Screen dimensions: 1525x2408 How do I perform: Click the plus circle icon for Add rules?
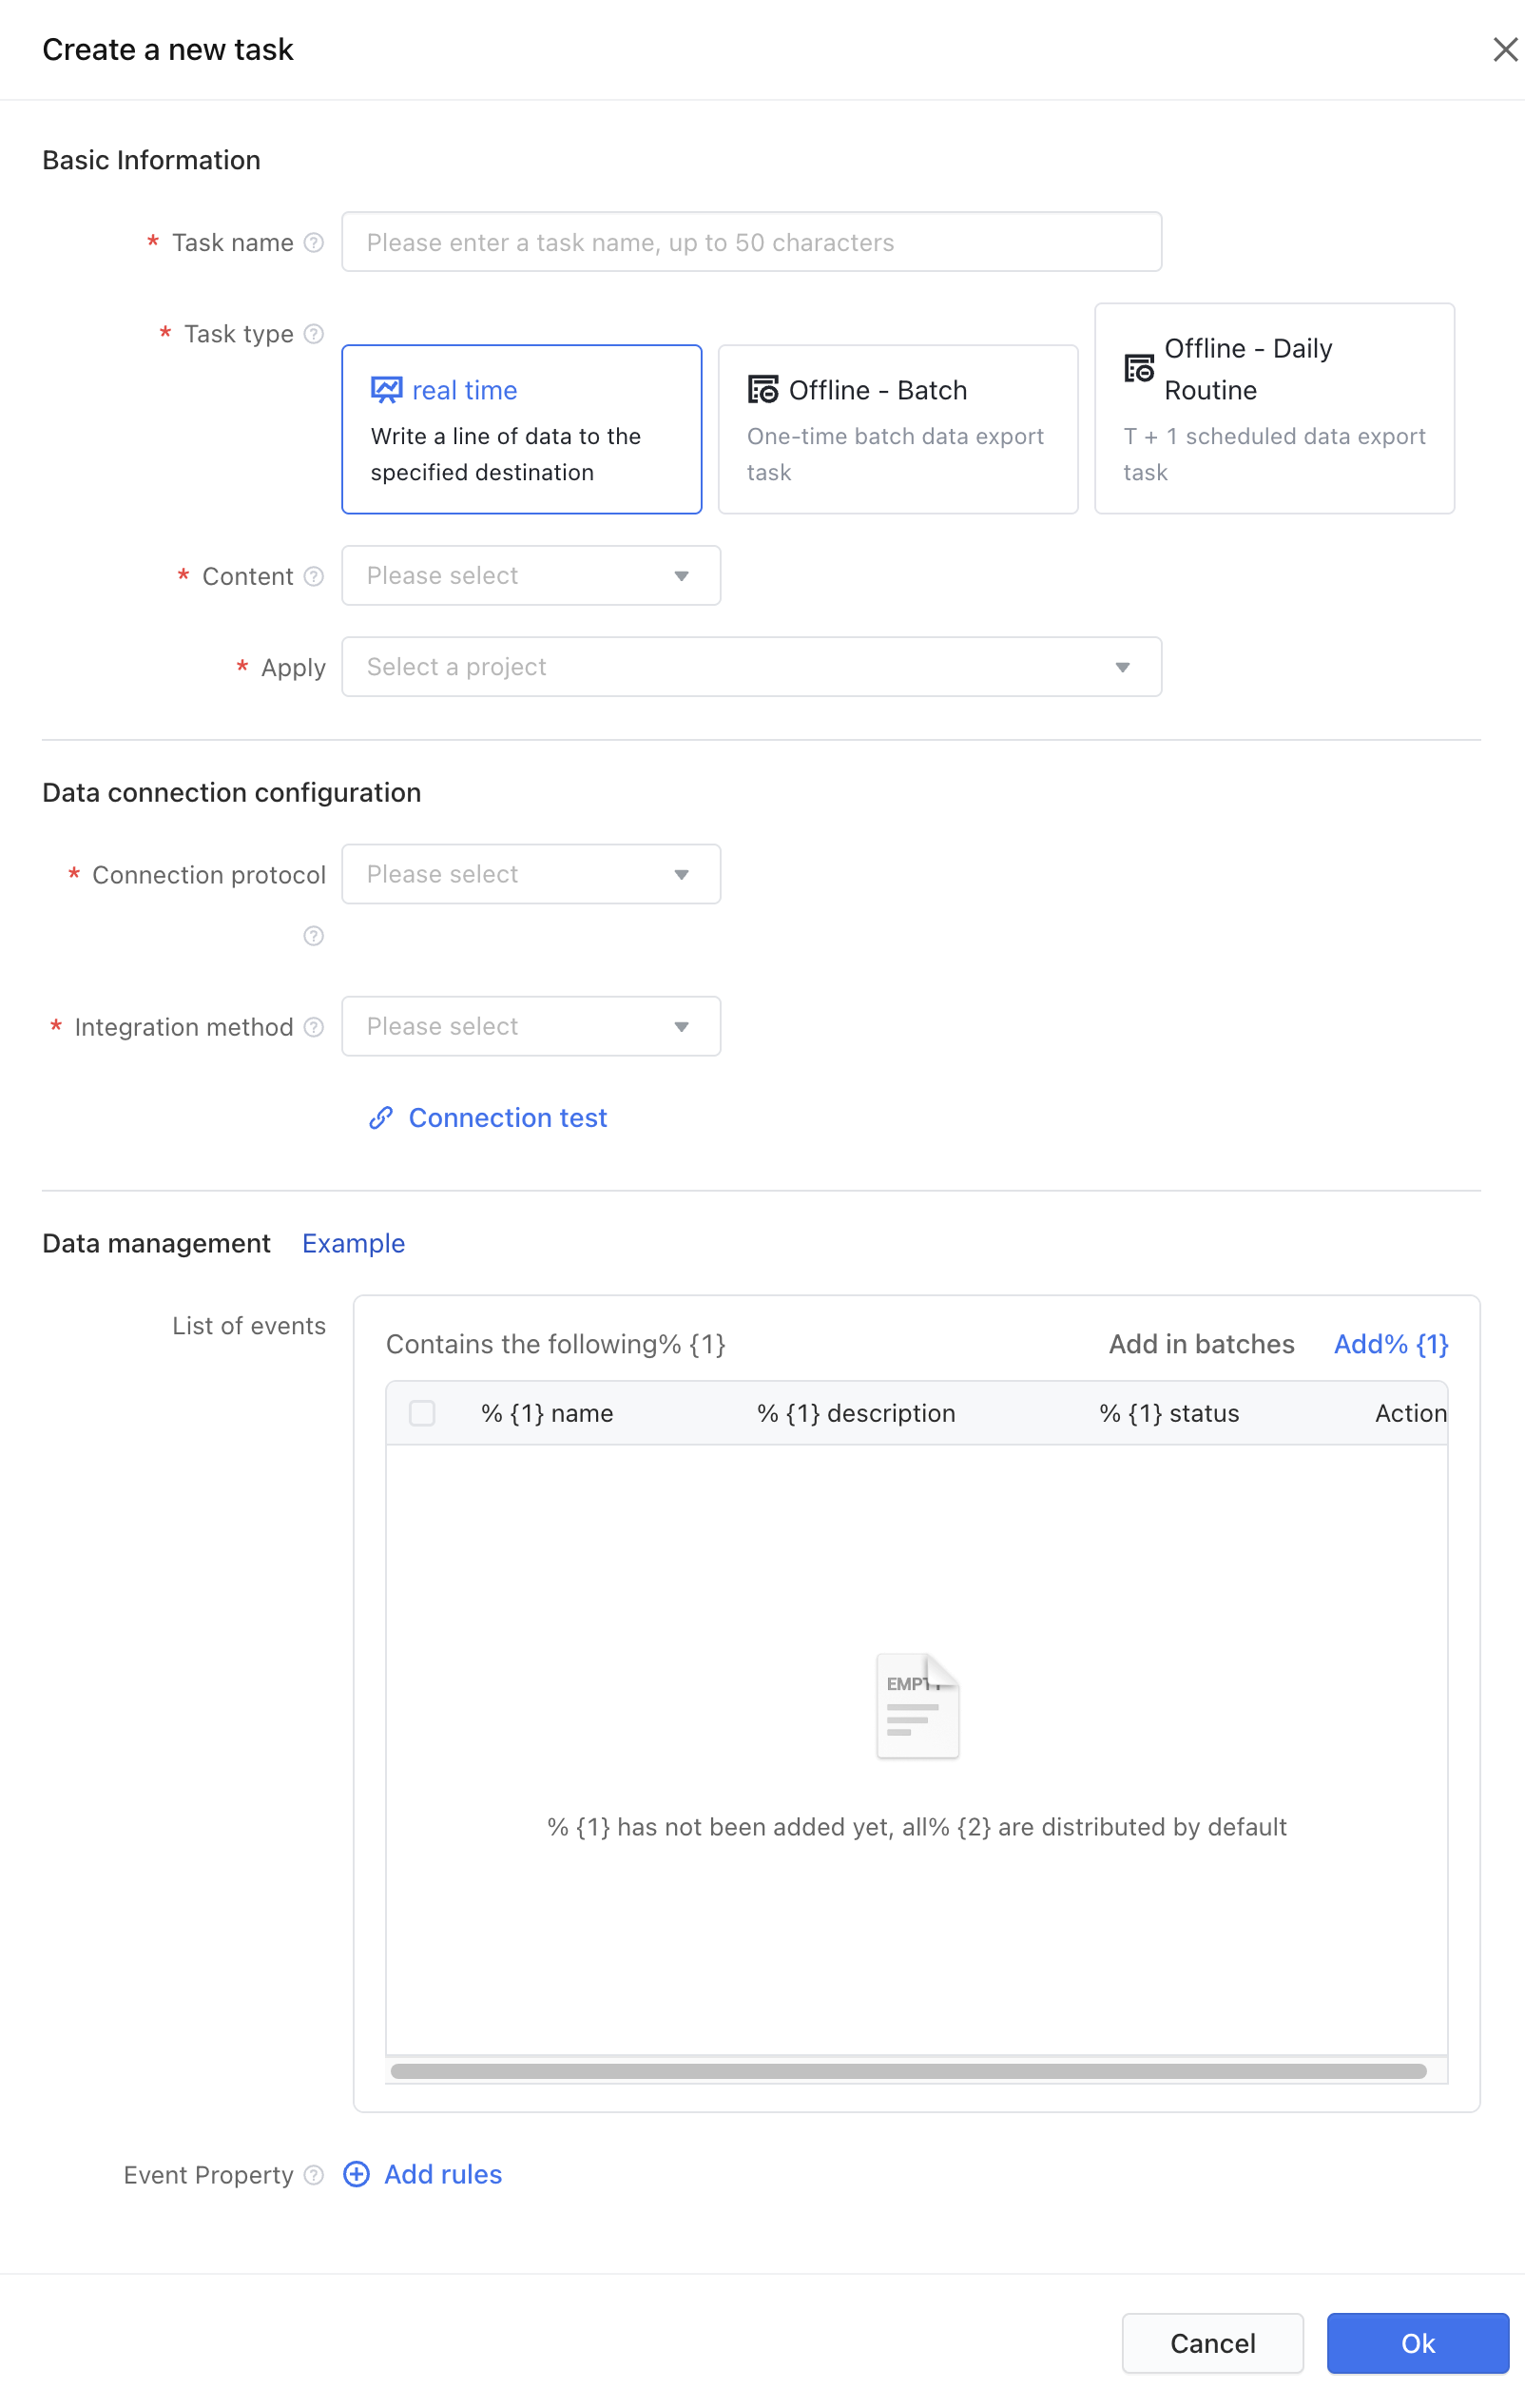coord(356,2174)
